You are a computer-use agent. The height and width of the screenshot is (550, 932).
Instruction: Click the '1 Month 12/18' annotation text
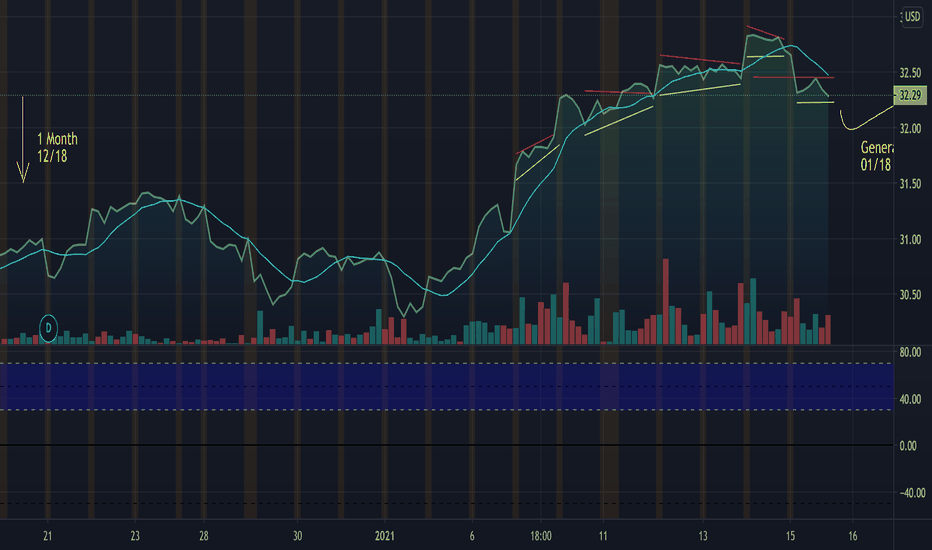click(x=58, y=147)
